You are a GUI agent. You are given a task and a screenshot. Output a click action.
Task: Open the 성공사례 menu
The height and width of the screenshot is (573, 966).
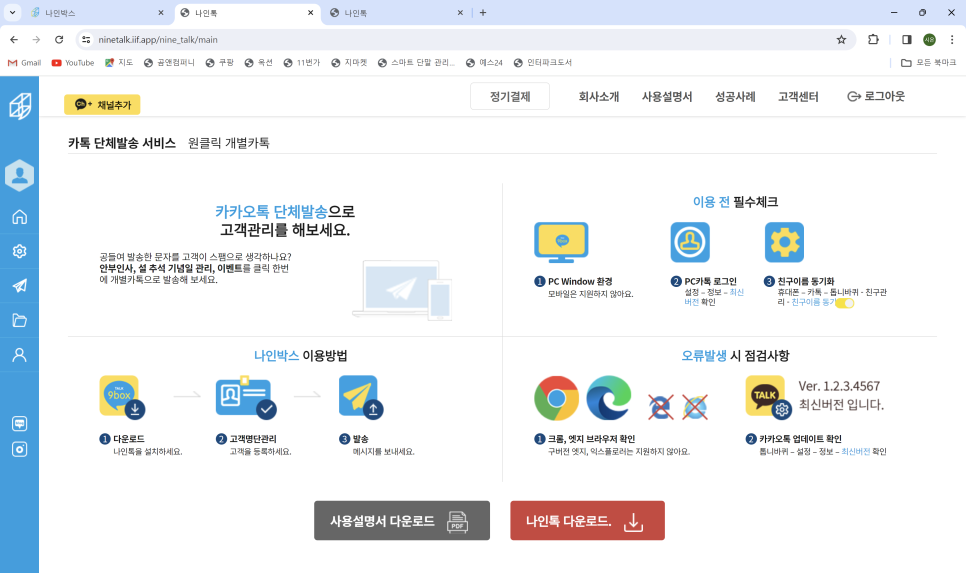coord(735,97)
